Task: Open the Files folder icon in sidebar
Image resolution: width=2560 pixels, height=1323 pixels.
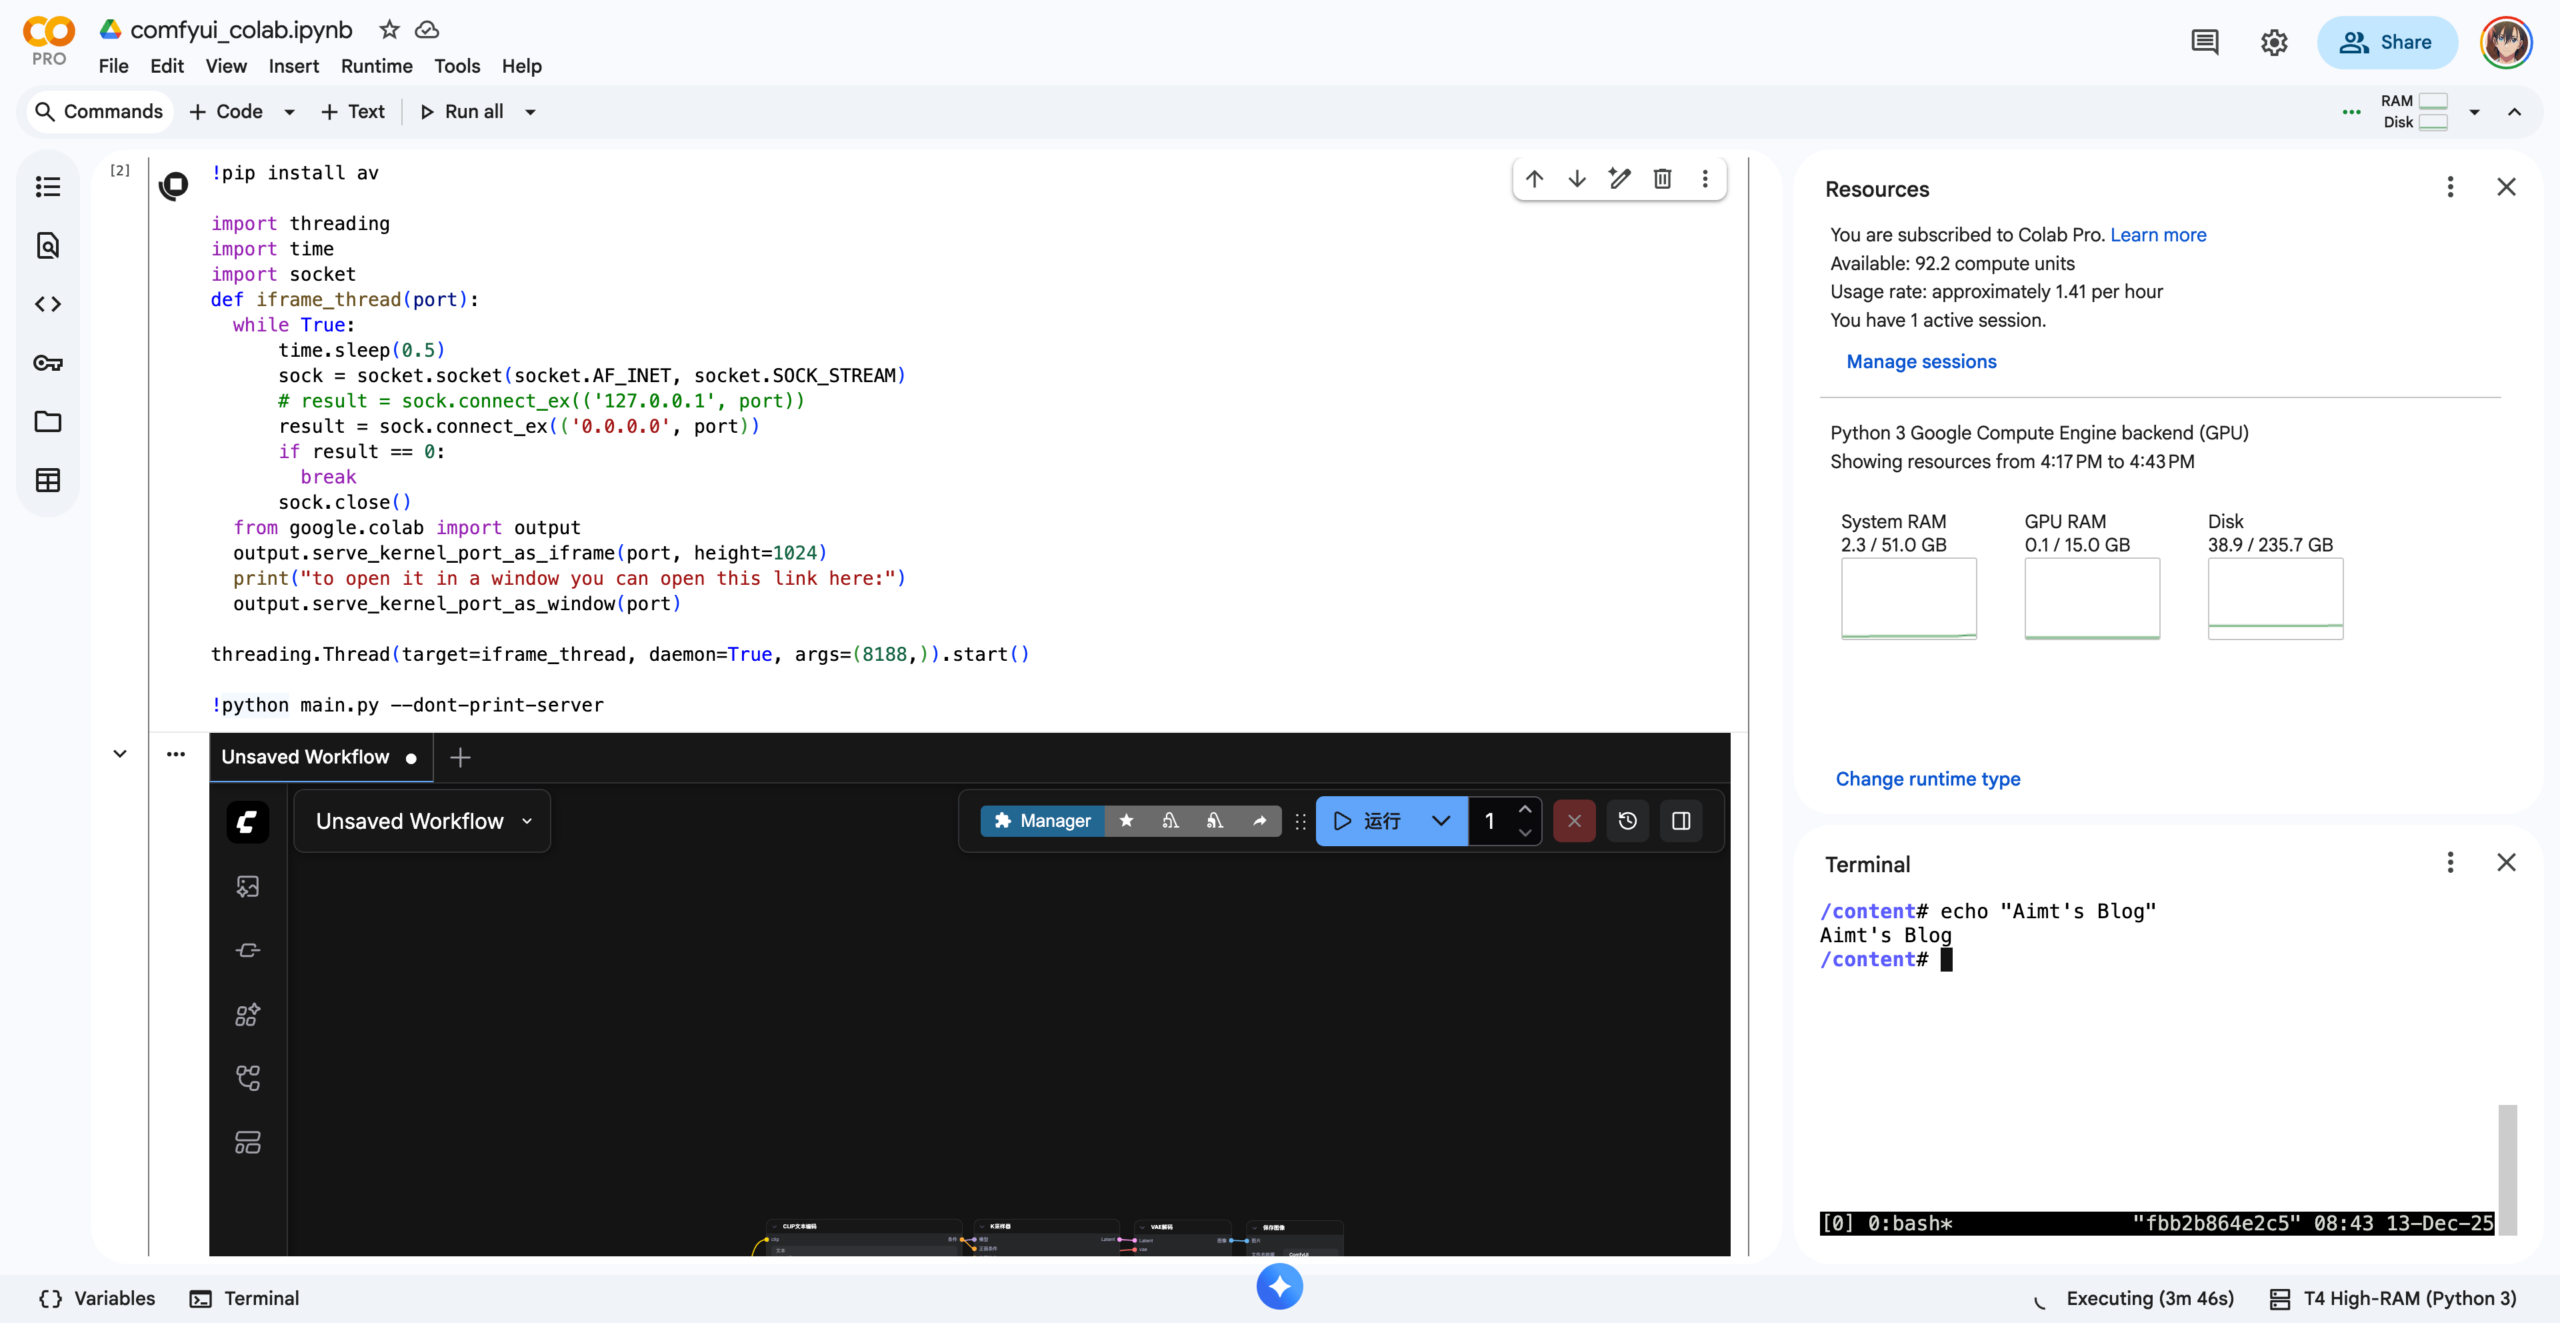Action: pyautogui.click(x=48, y=421)
